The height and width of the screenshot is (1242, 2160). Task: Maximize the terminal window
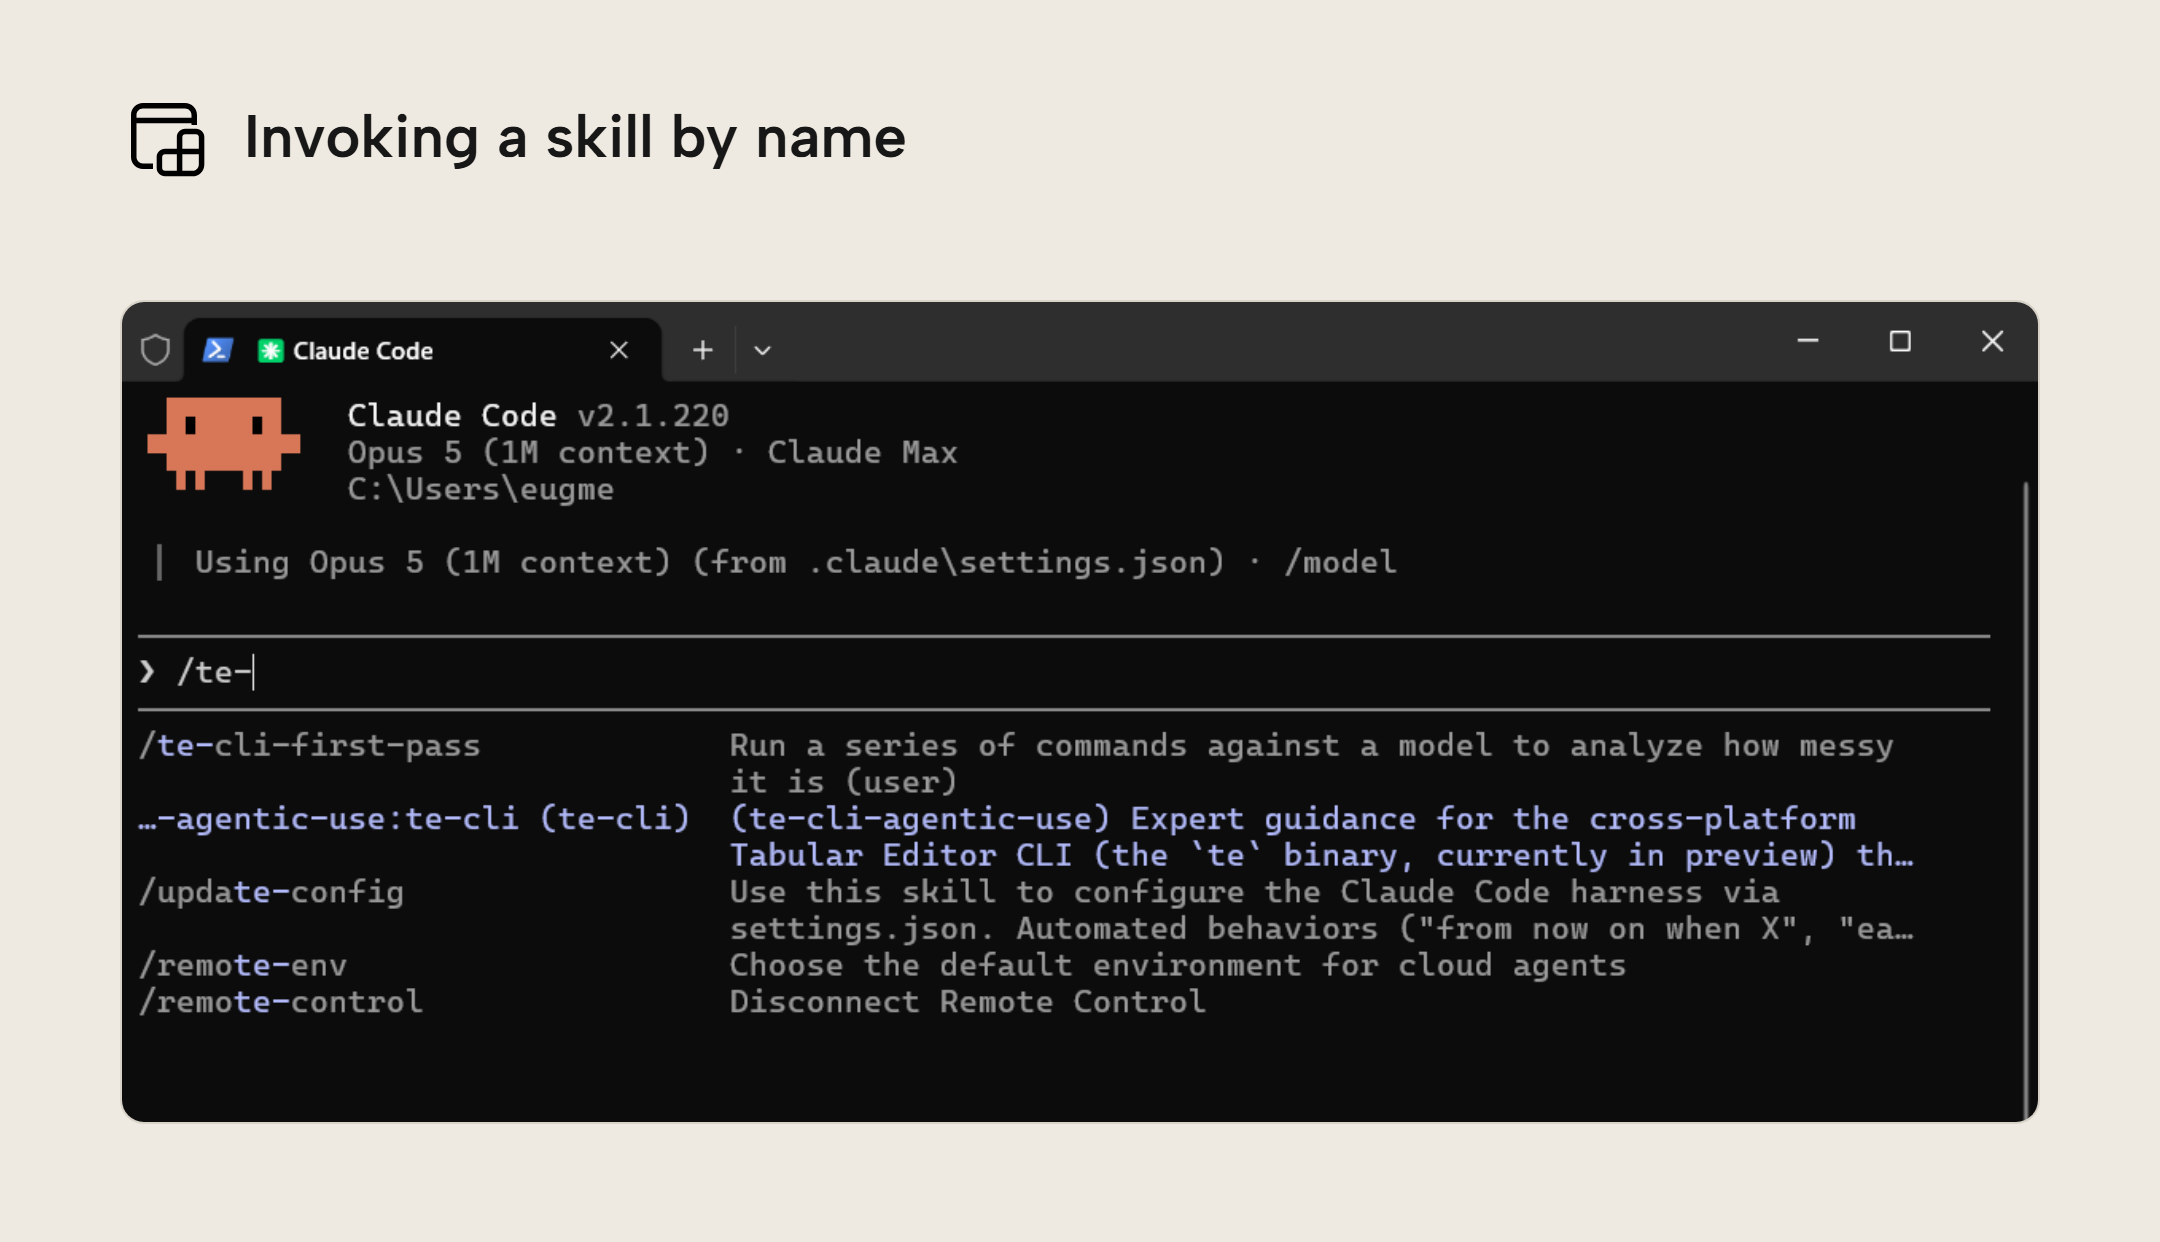click(x=1900, y=341)
